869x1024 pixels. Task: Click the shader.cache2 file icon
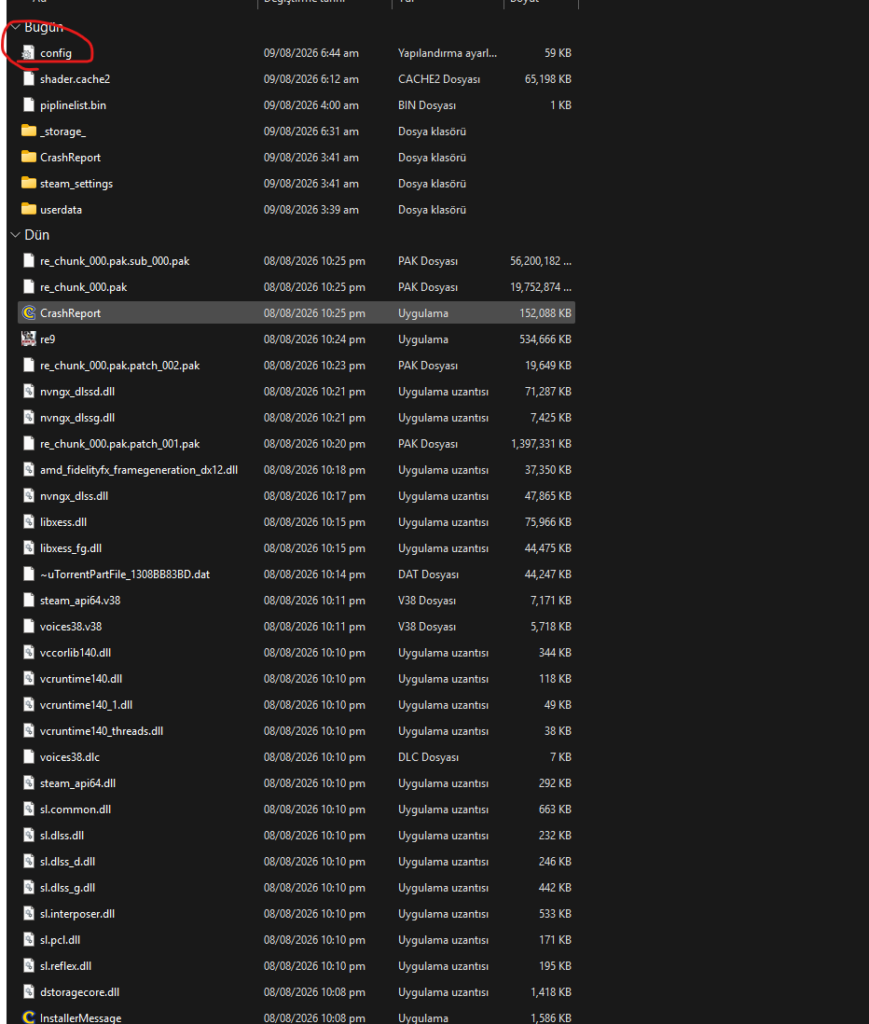point(28,79)
